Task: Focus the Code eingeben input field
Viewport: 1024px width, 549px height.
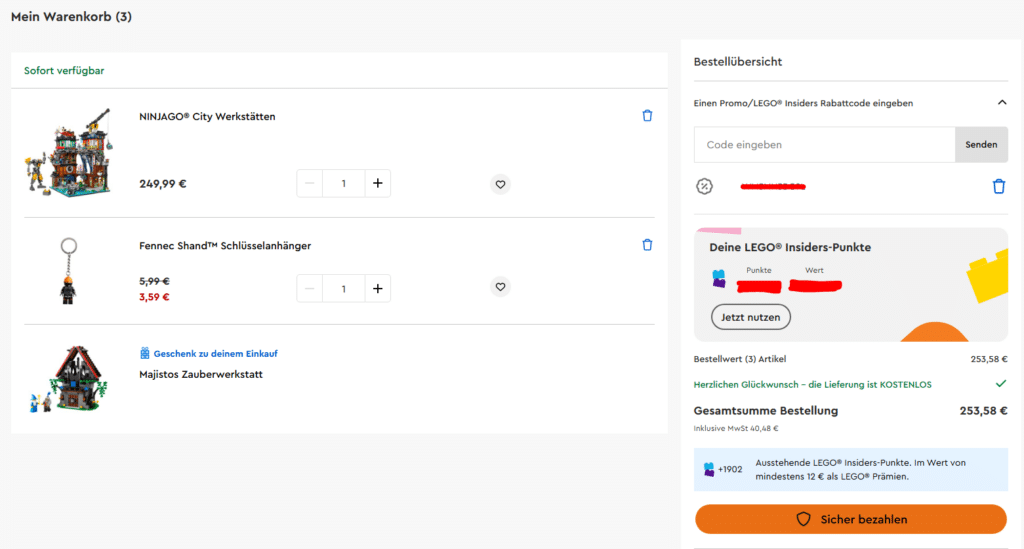Action: click(x=824, y=145)
